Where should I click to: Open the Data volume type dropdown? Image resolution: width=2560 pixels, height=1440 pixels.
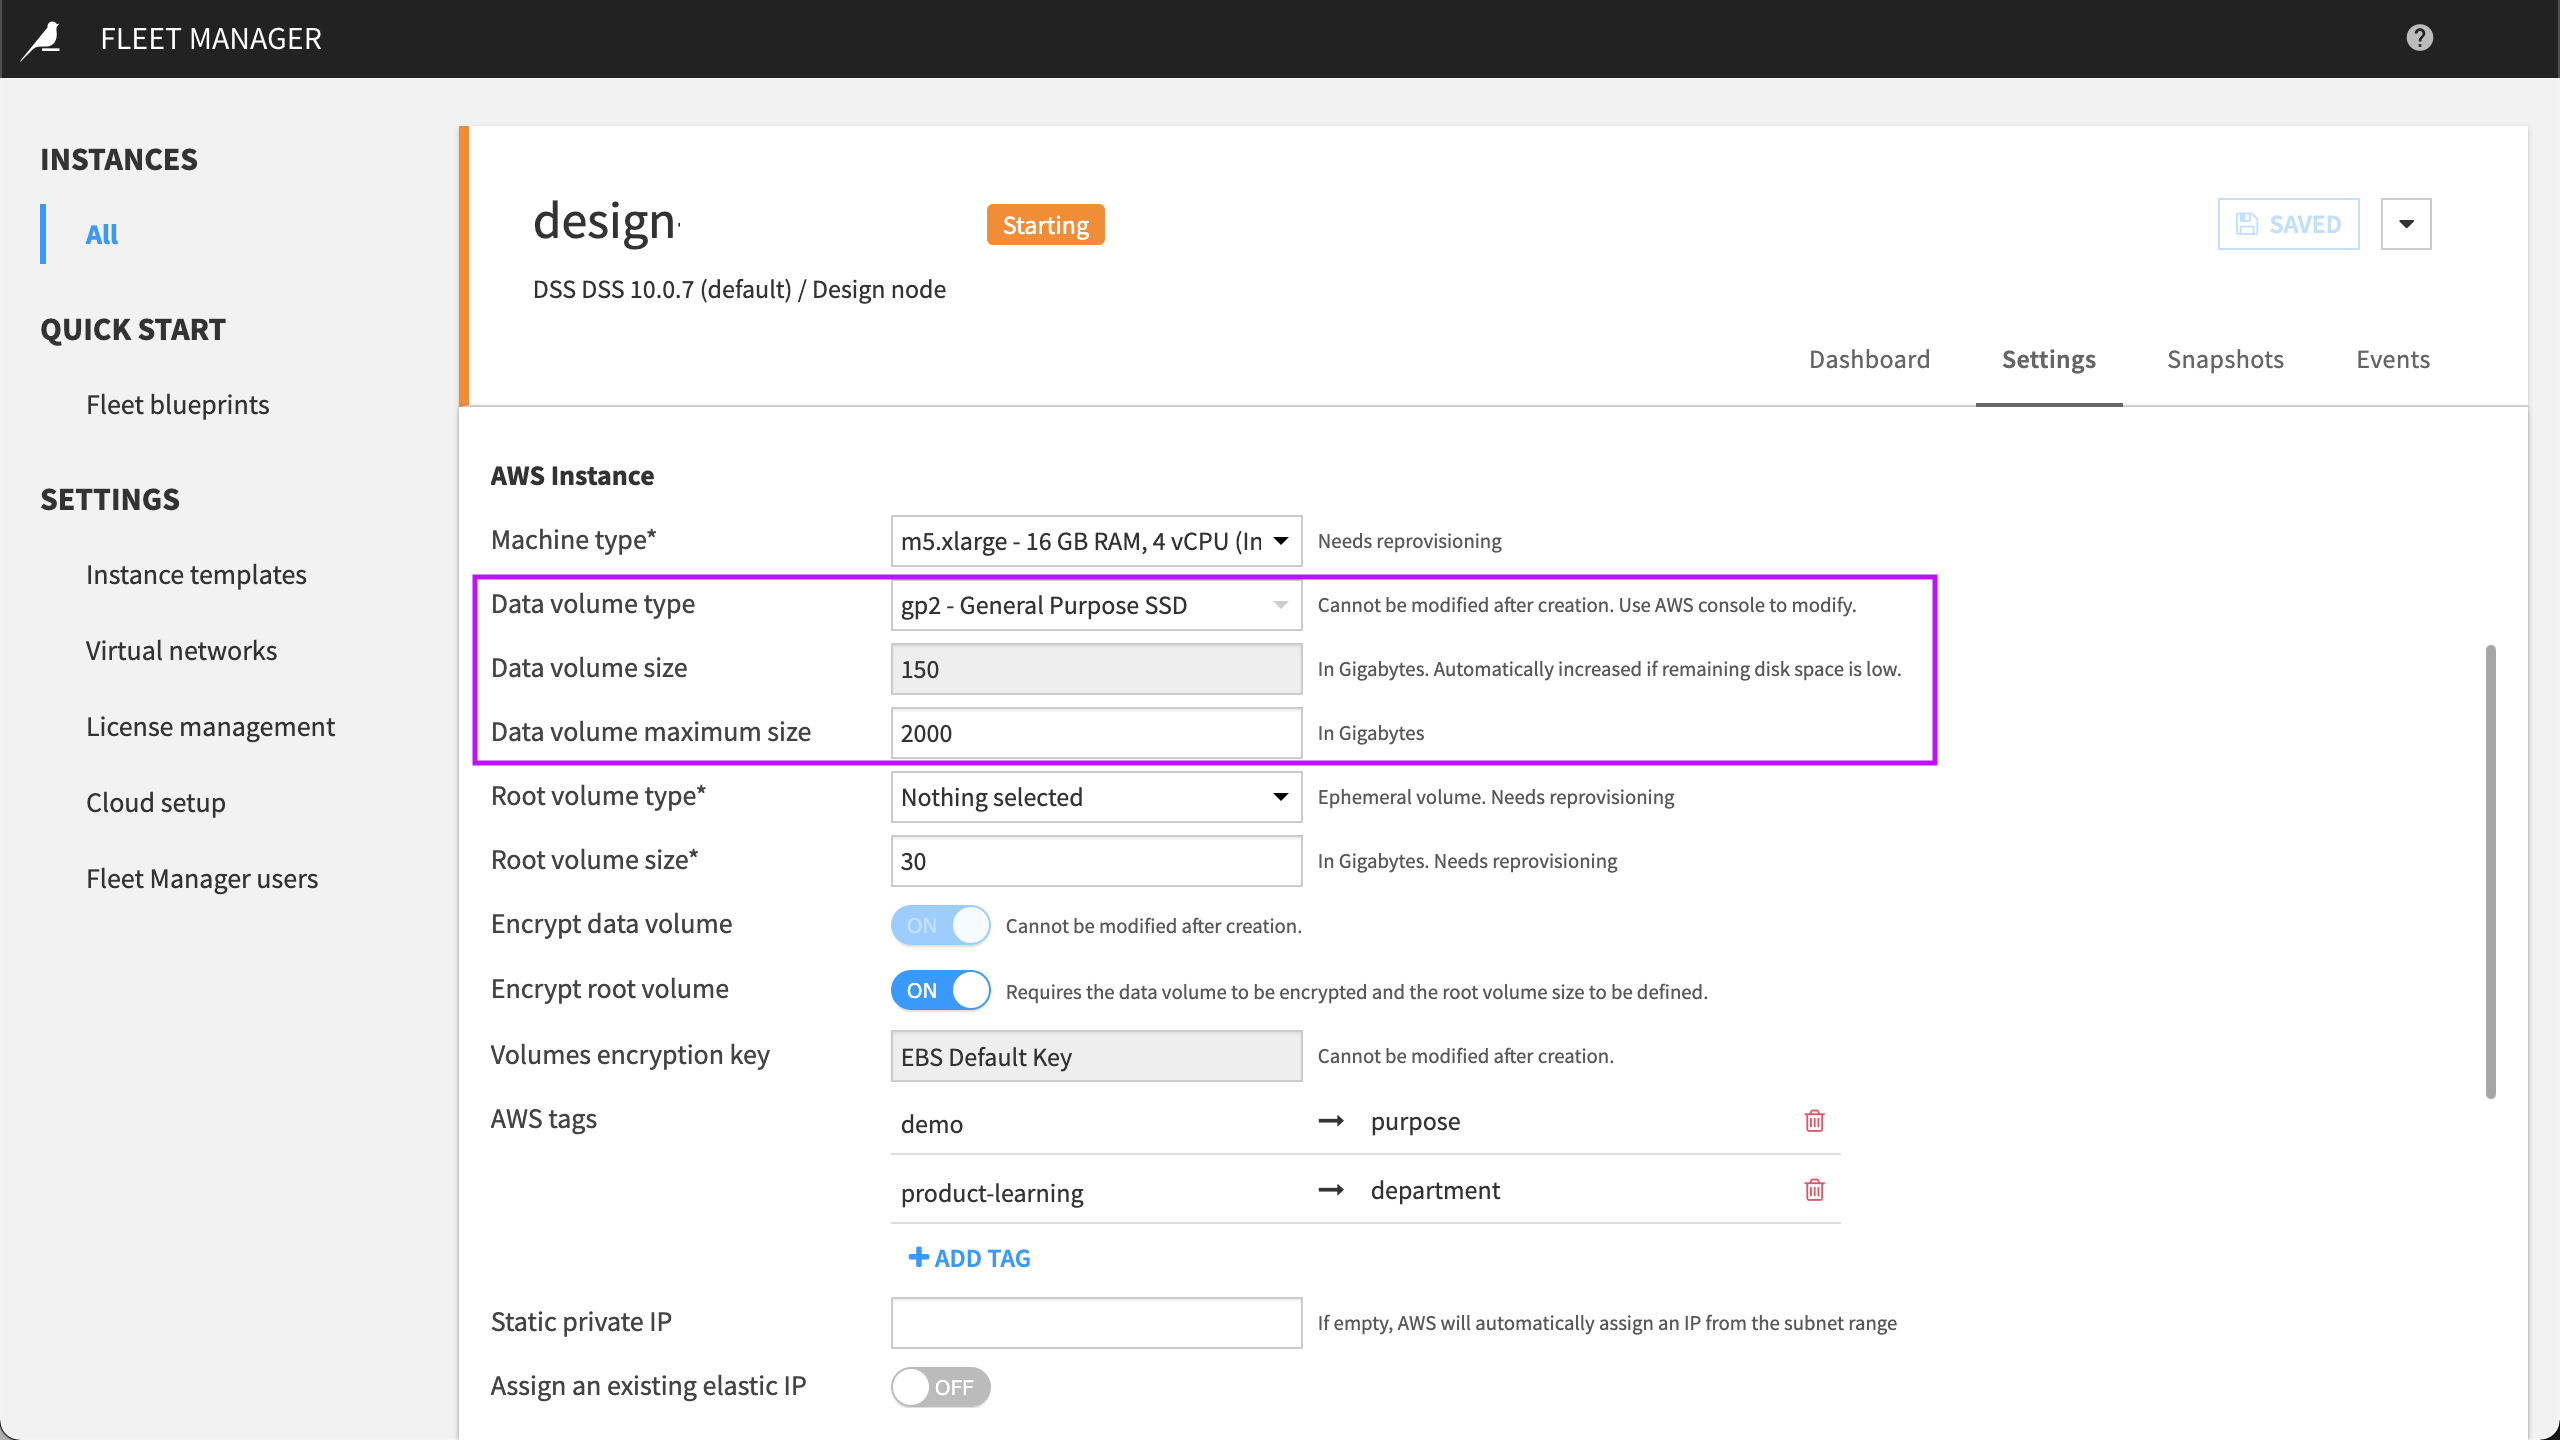[1280, 605]
